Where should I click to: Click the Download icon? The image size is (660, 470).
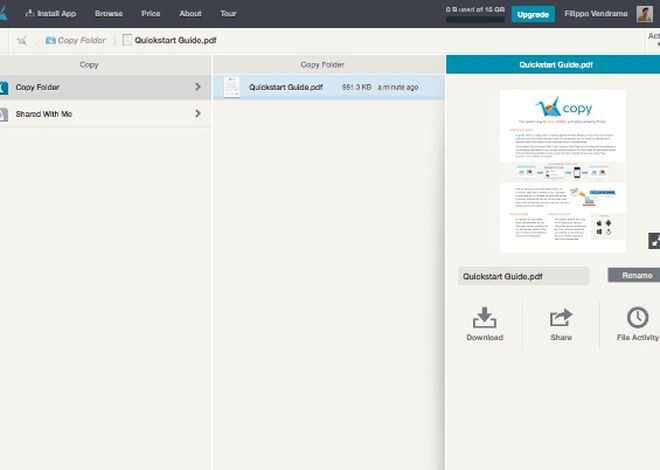click(x=484, y=318)
